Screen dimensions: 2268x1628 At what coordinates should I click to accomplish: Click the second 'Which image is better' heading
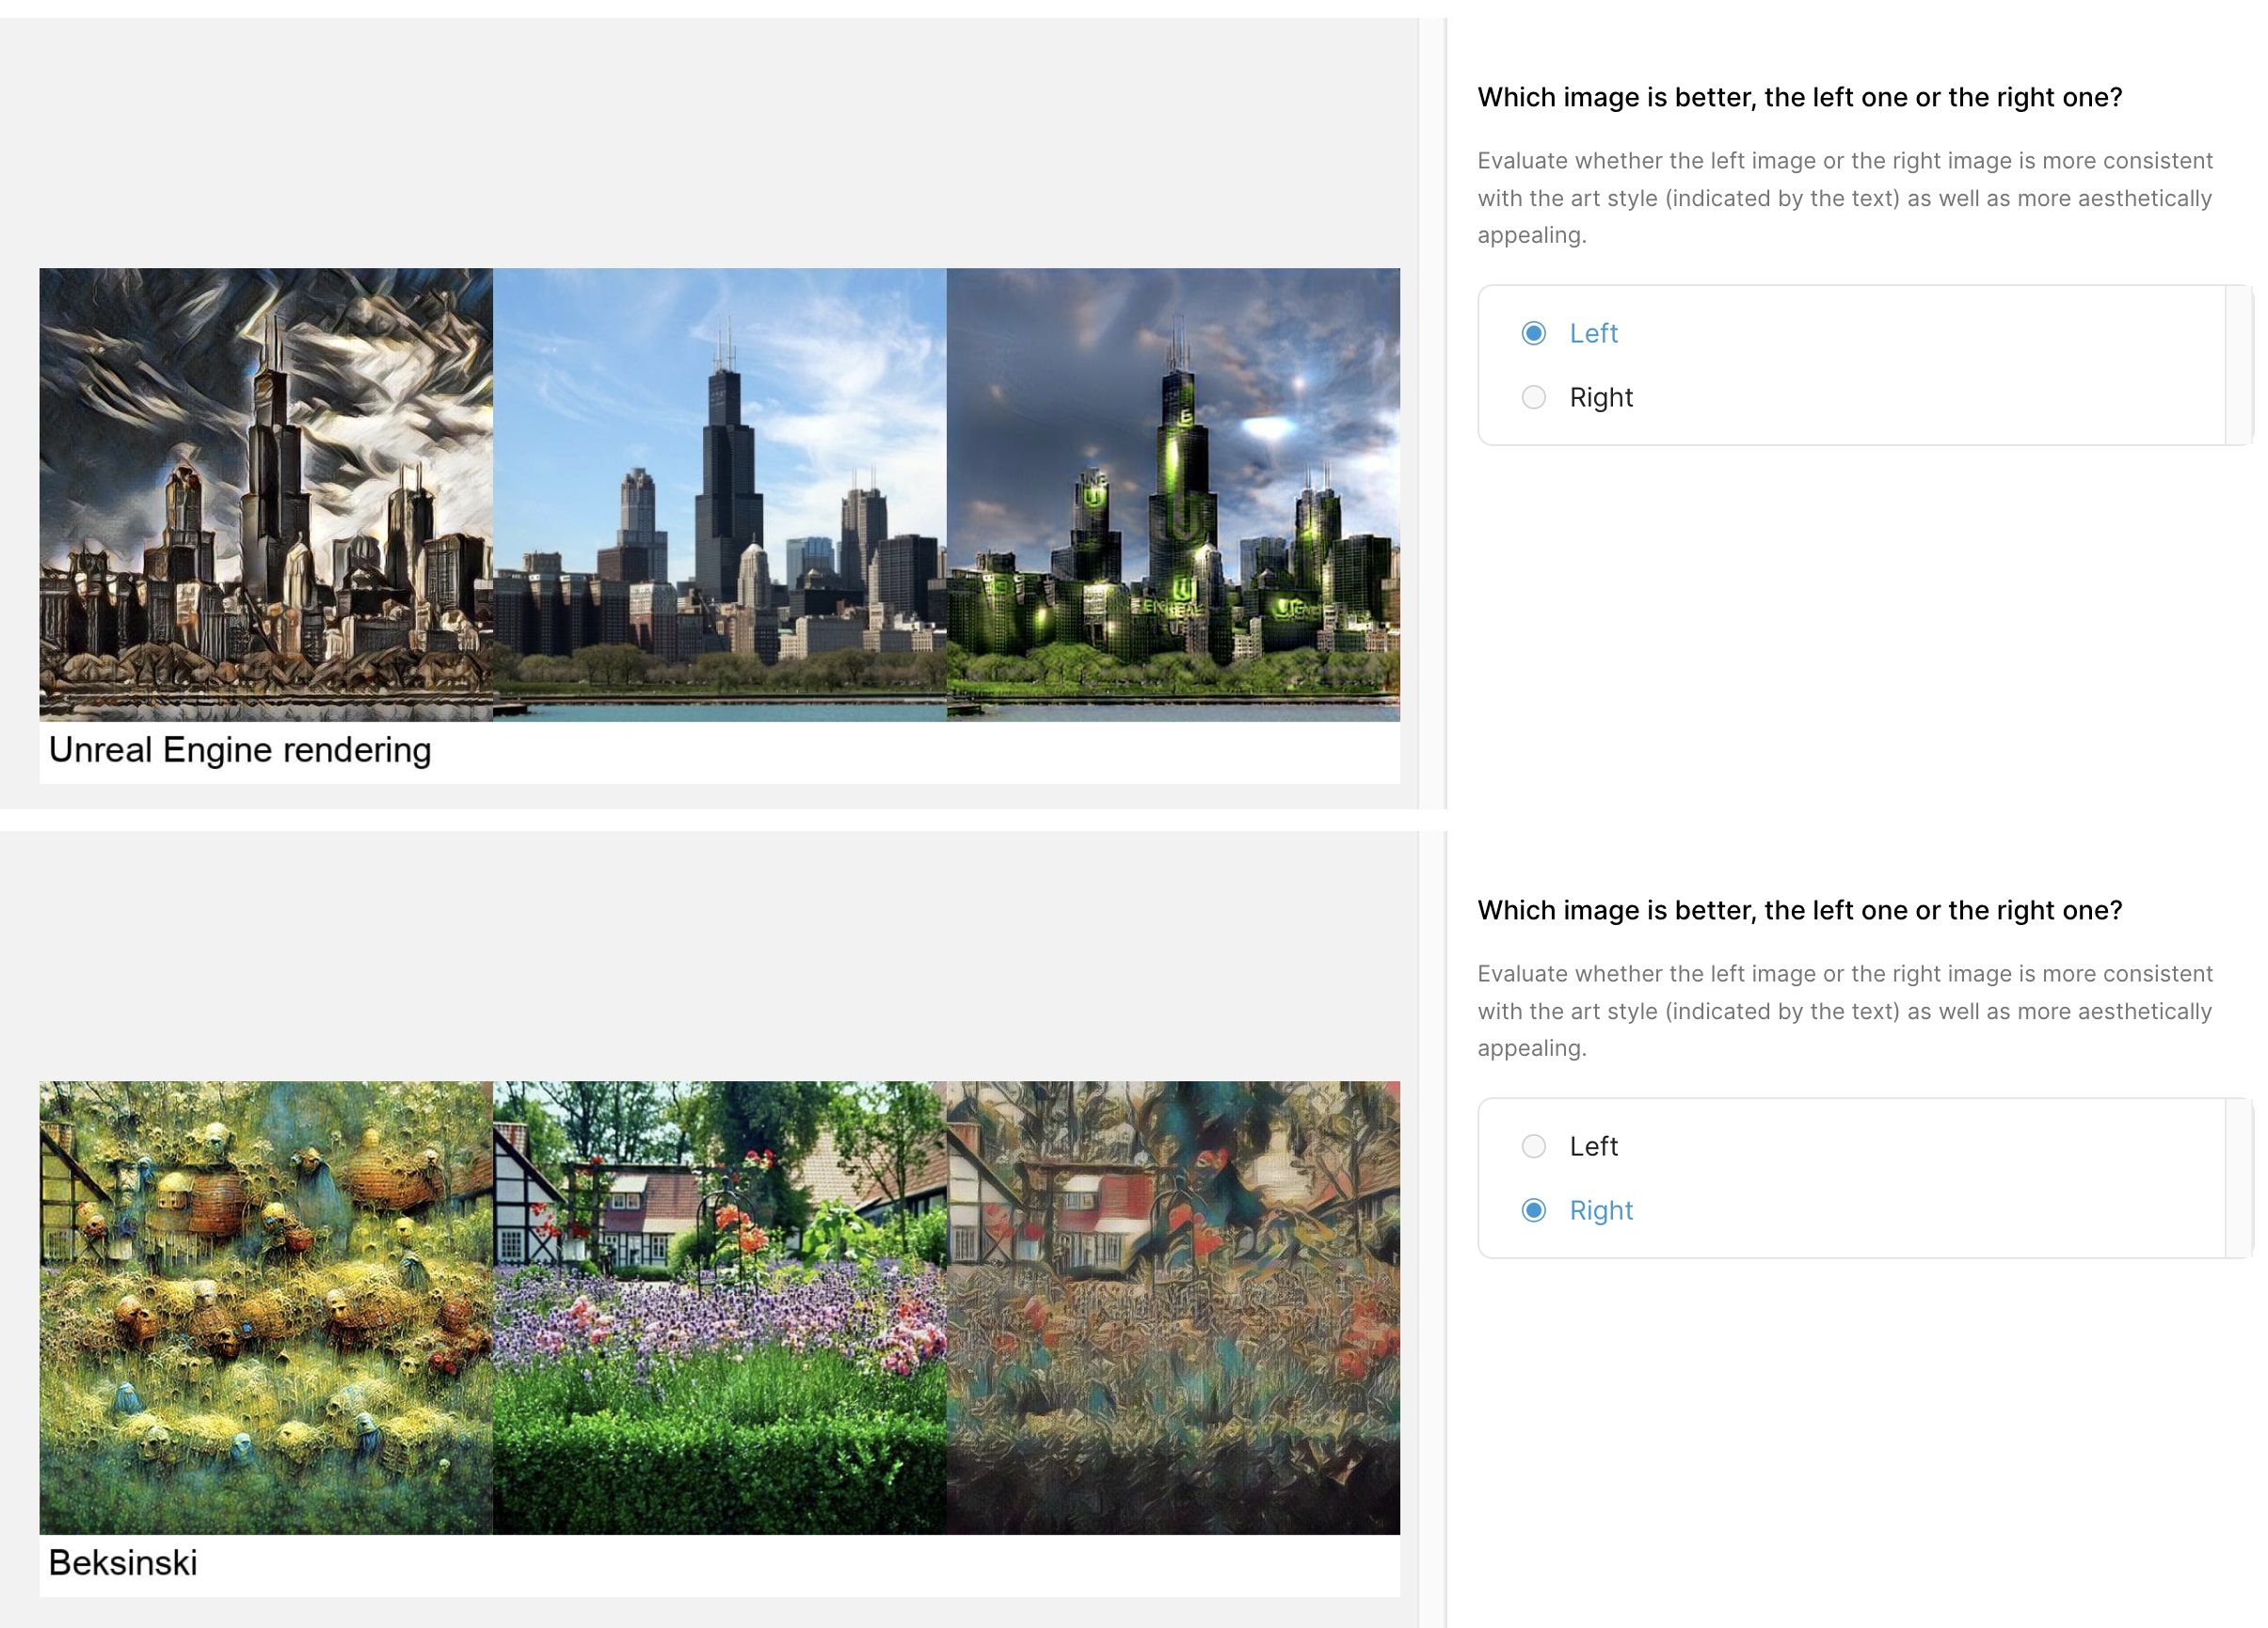[1799, 910]
